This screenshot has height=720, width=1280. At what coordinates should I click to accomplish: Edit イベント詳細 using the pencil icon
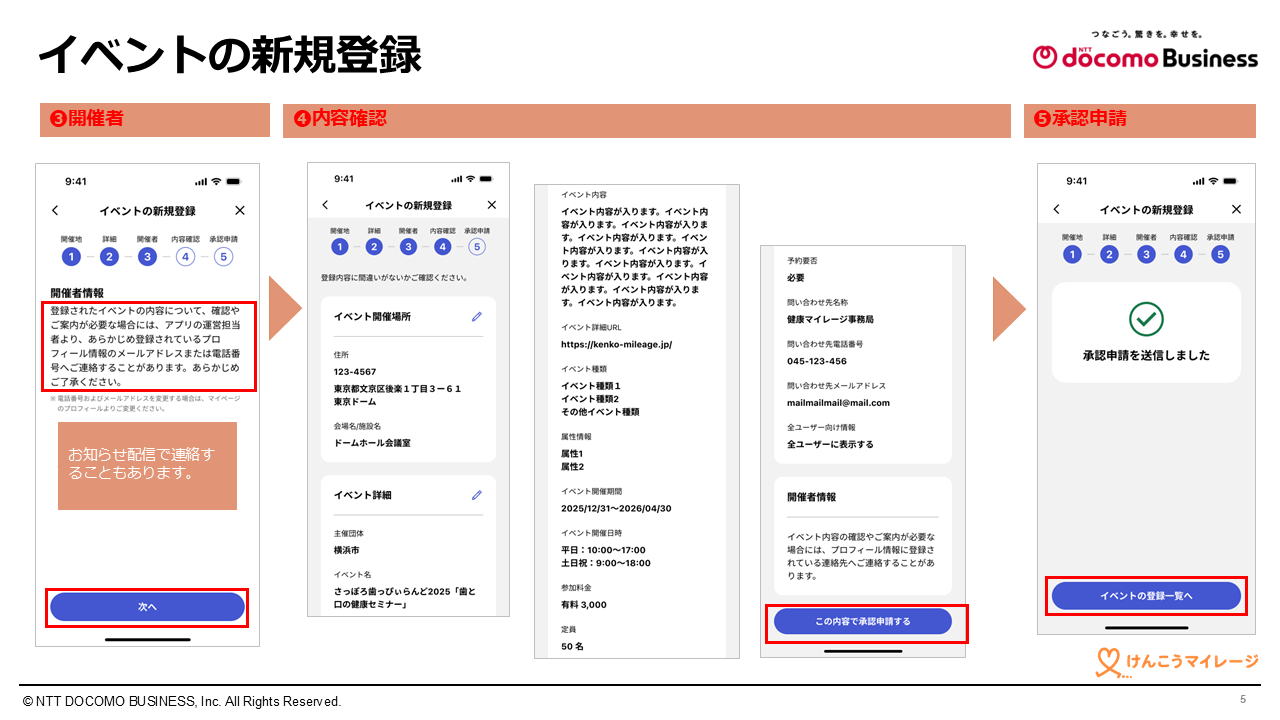point(477,495)
